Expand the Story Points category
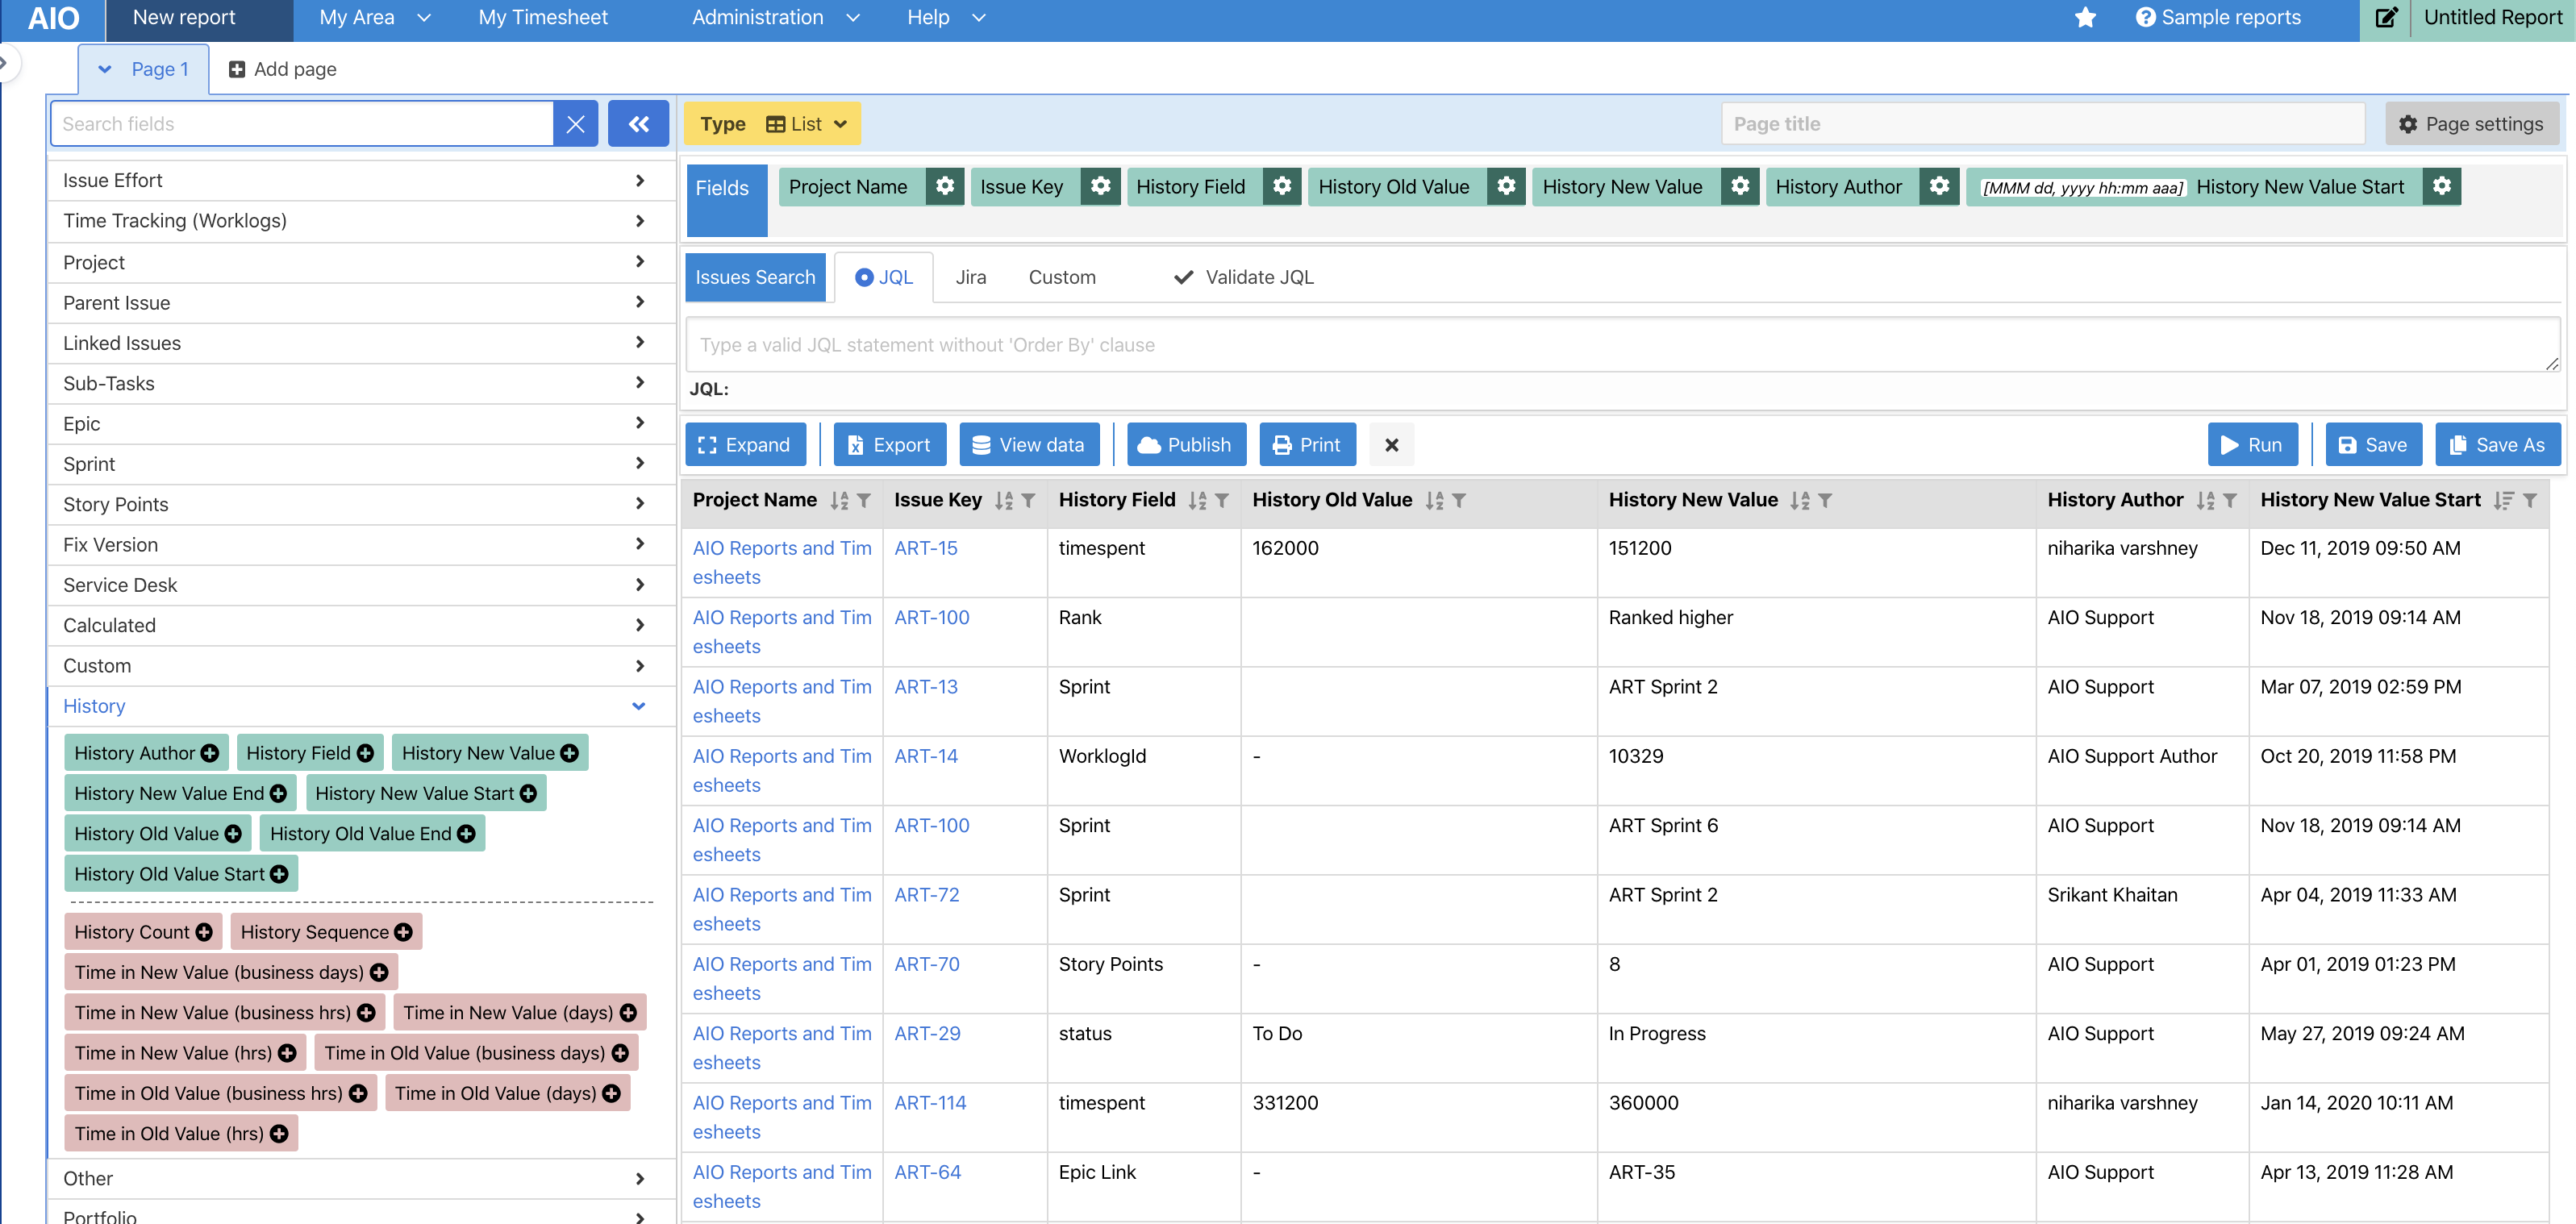 click(x=641, y=503)
